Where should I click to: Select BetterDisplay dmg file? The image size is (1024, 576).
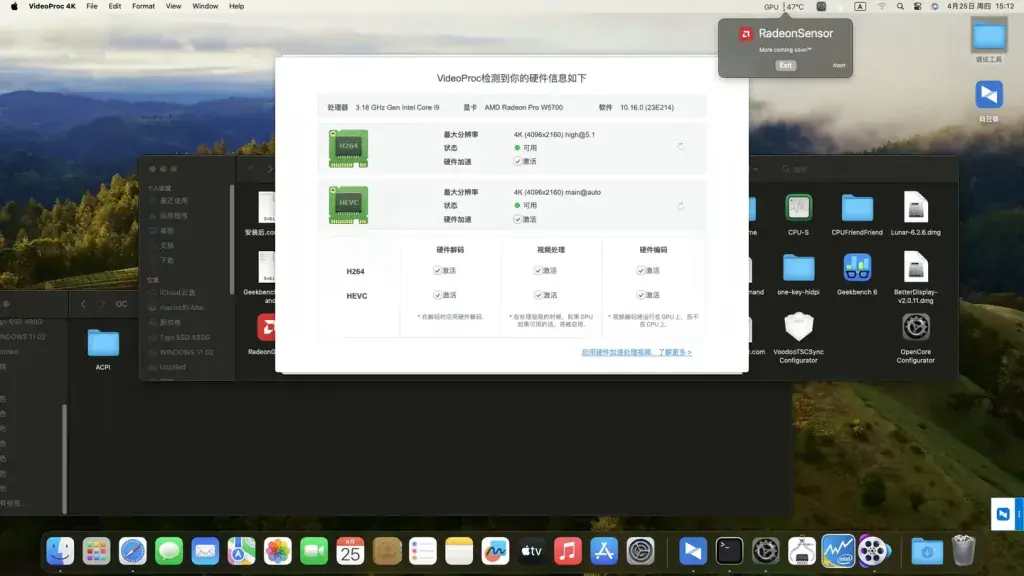point(916,278)
